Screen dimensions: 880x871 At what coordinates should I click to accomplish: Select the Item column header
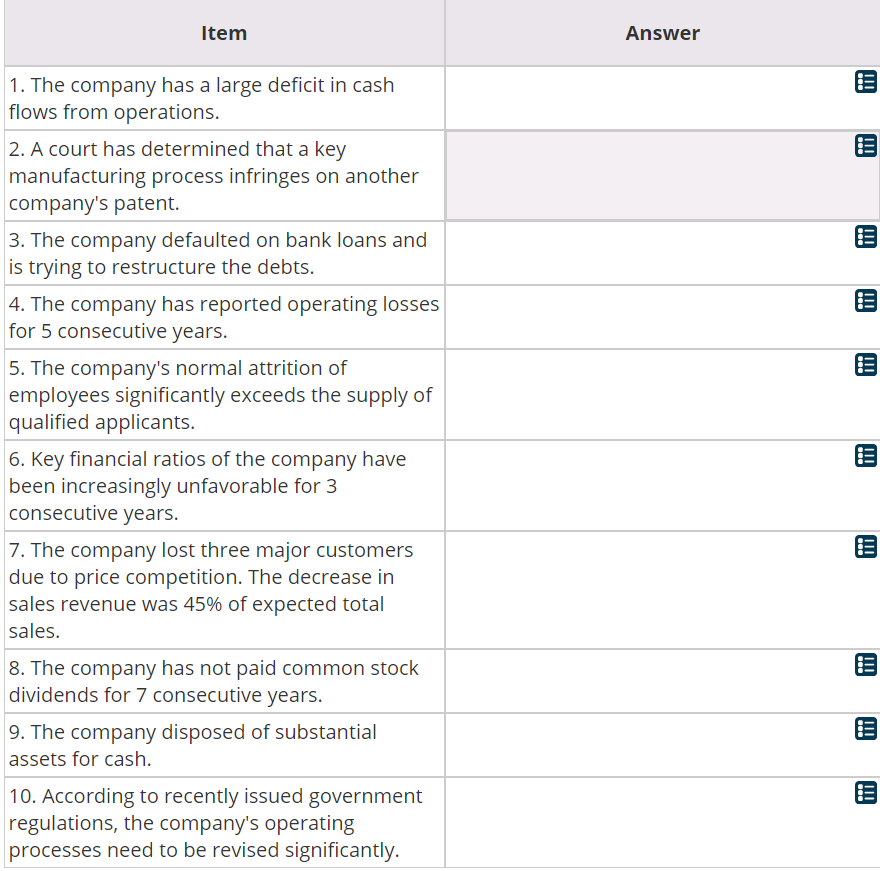(x=223, y=32)
